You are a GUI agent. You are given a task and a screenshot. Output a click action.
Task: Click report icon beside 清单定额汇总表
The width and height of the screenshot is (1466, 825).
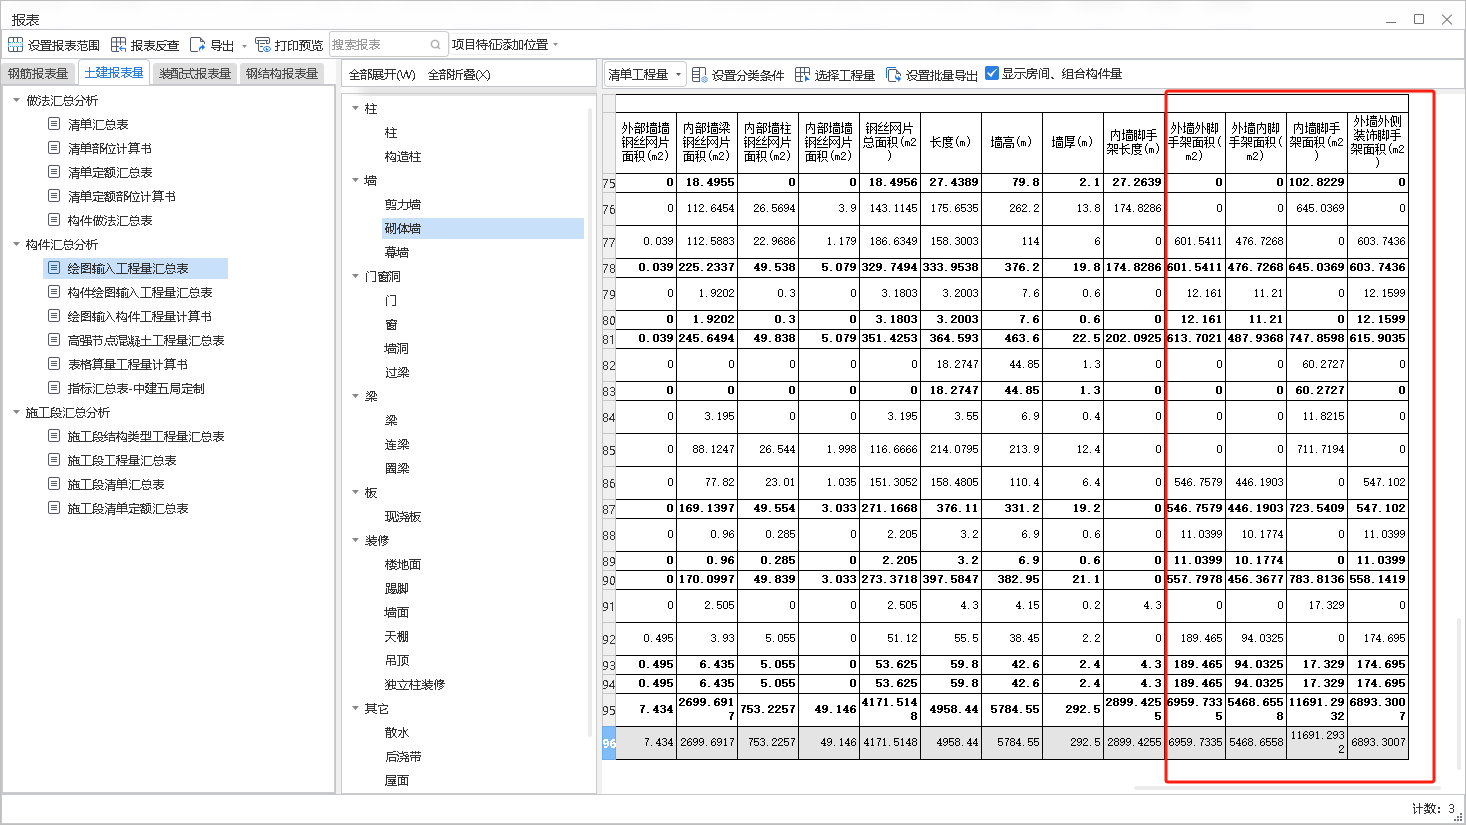click(54, 172)
